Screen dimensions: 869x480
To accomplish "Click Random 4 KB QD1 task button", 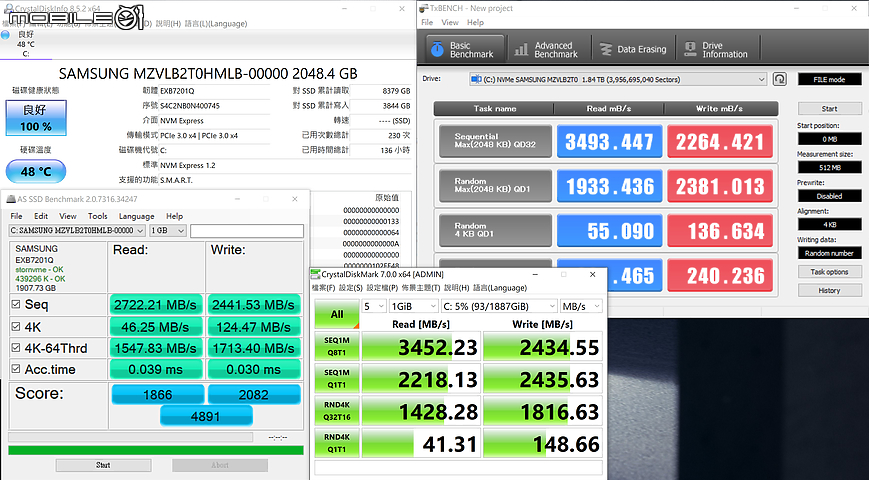I will tap(495, 230).
